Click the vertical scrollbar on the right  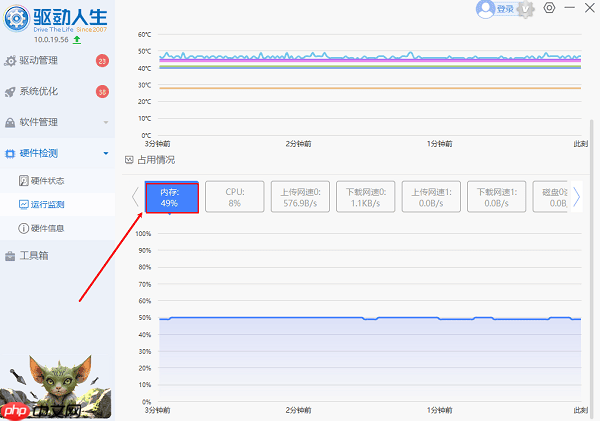pyautogui.click(x=592, y=268)
